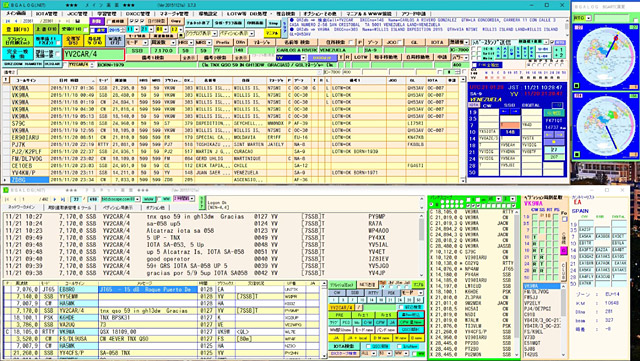The image size is (640, 361).
Task: Open the blue YV prefix dropdown
Action: click(303, 58)
